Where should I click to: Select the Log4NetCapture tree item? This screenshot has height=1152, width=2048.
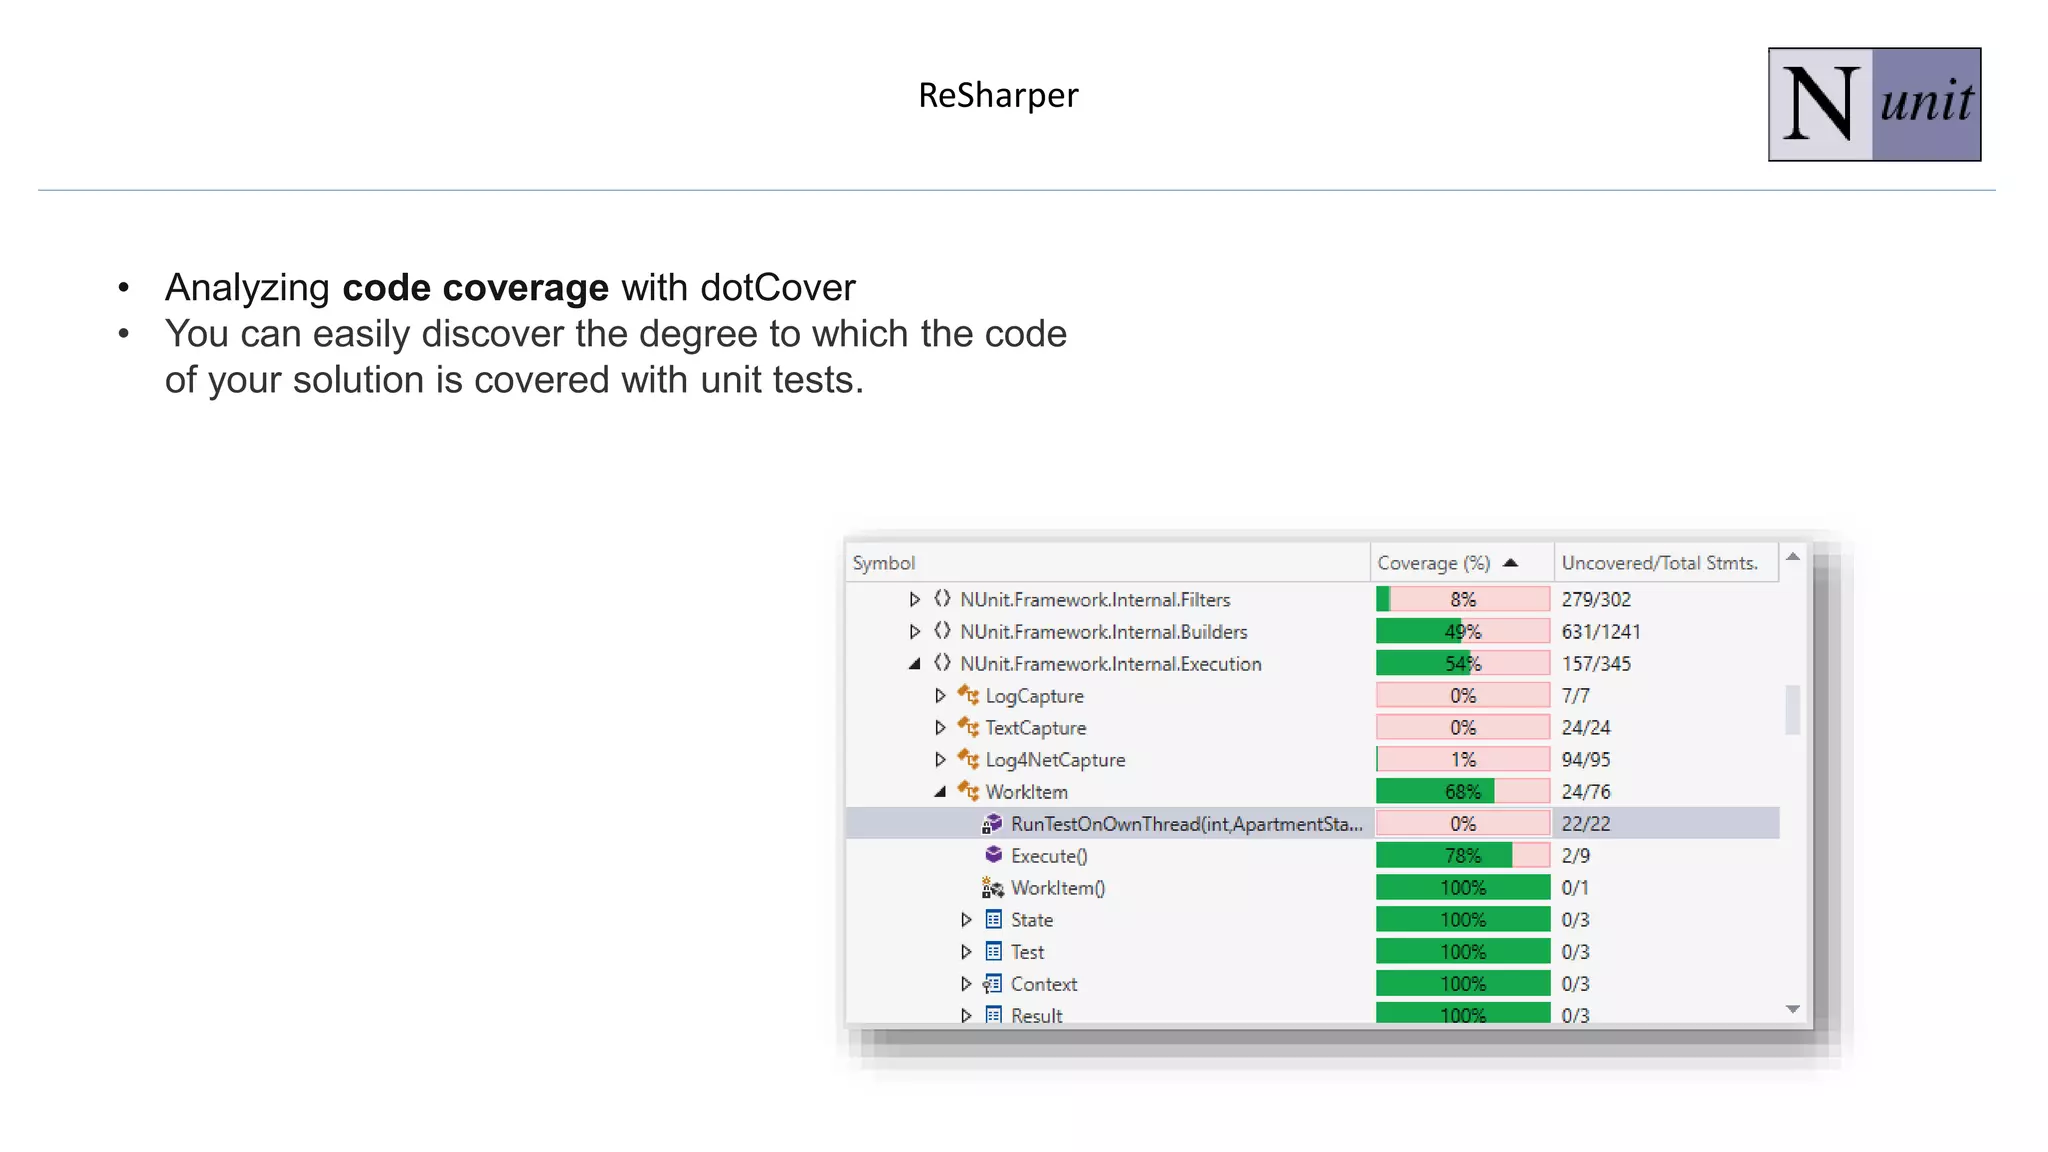1055,760
